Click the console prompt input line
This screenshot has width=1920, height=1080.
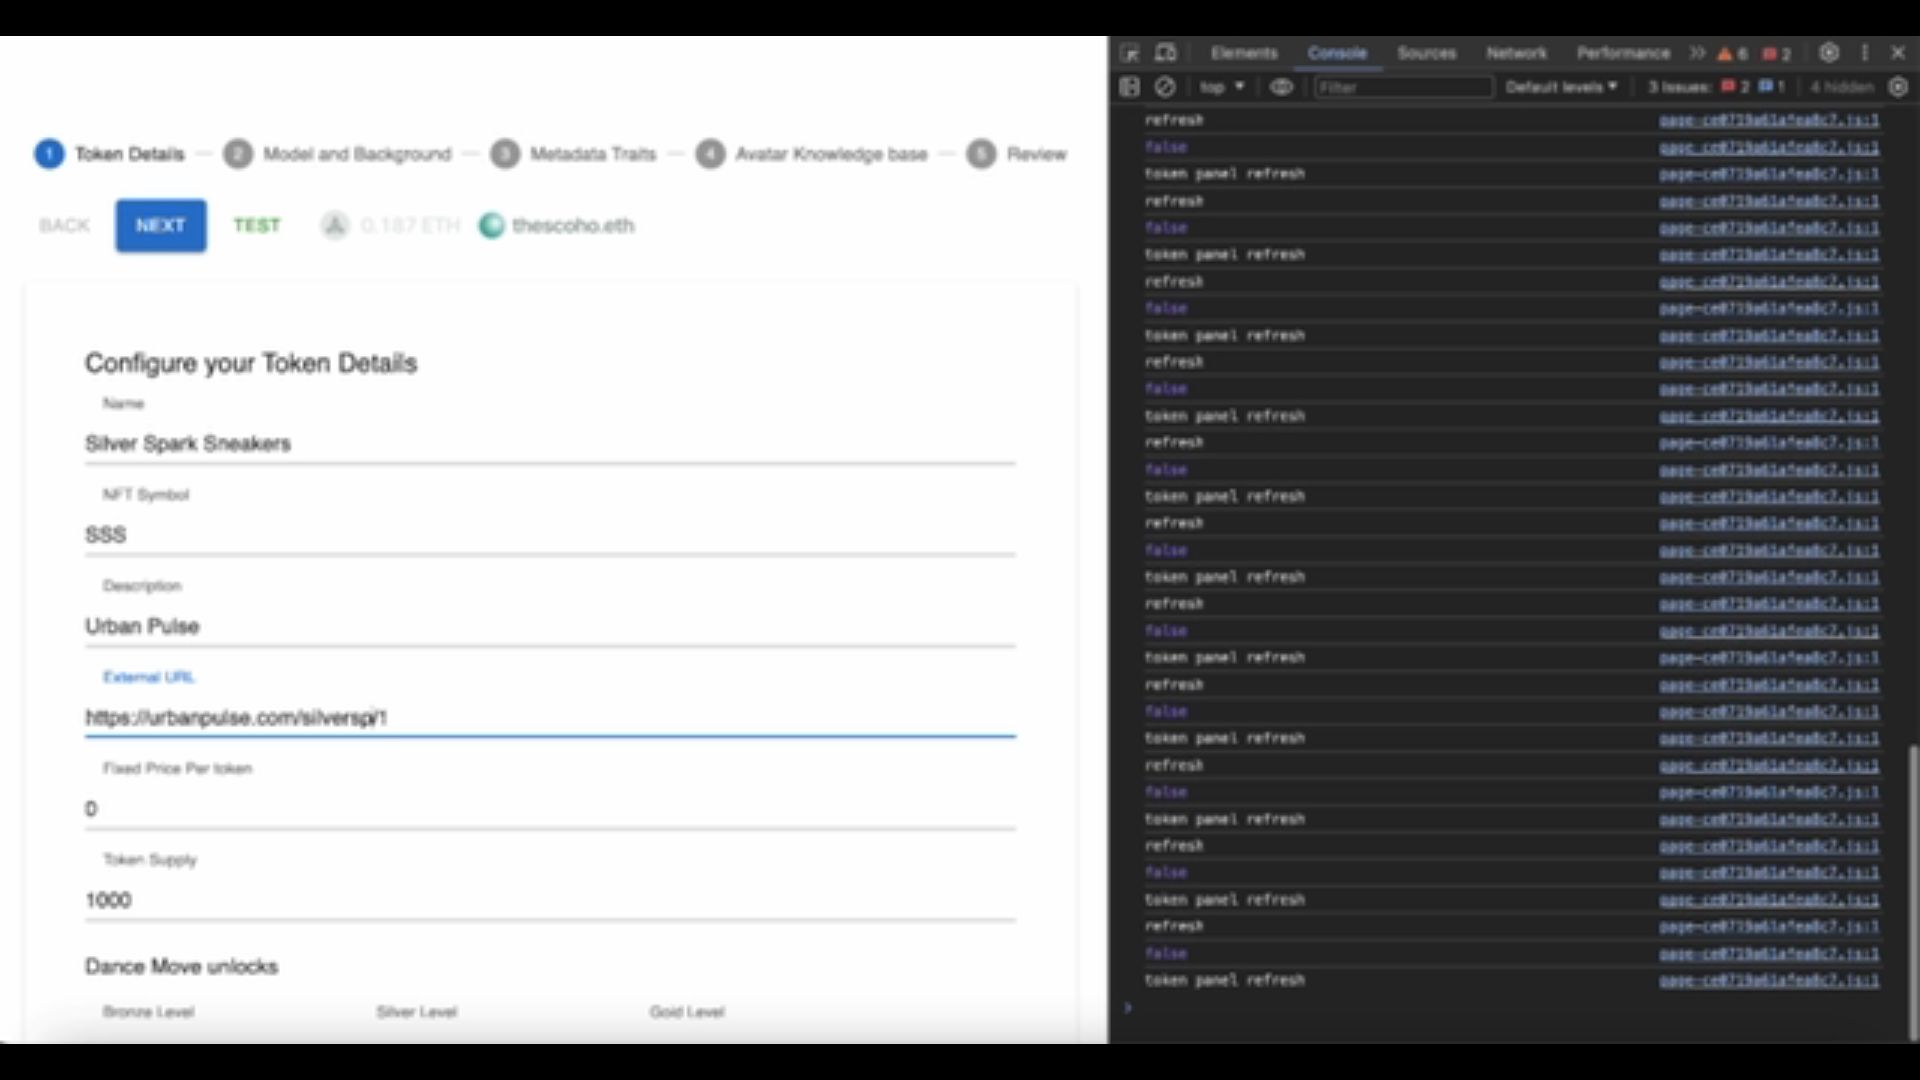1510,1008
